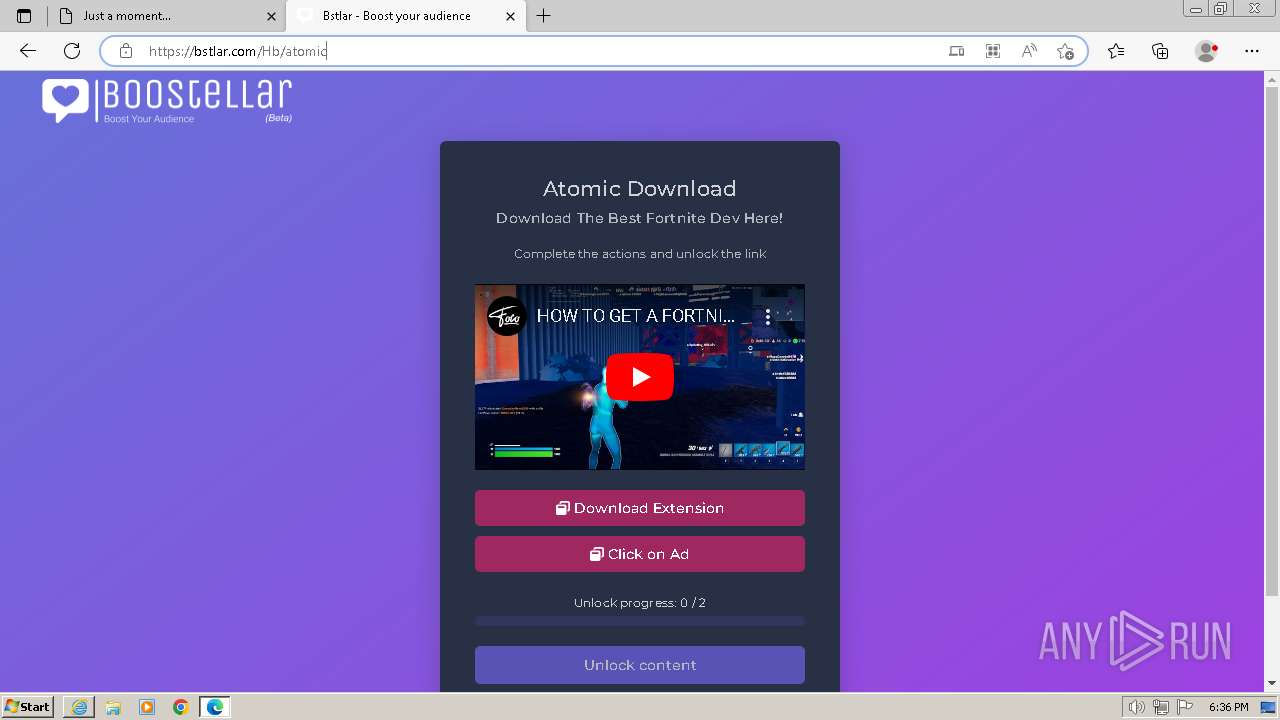Close the 'Just a moment...' tab
This screenshot has height=720, width=1280.
[272, 16]
